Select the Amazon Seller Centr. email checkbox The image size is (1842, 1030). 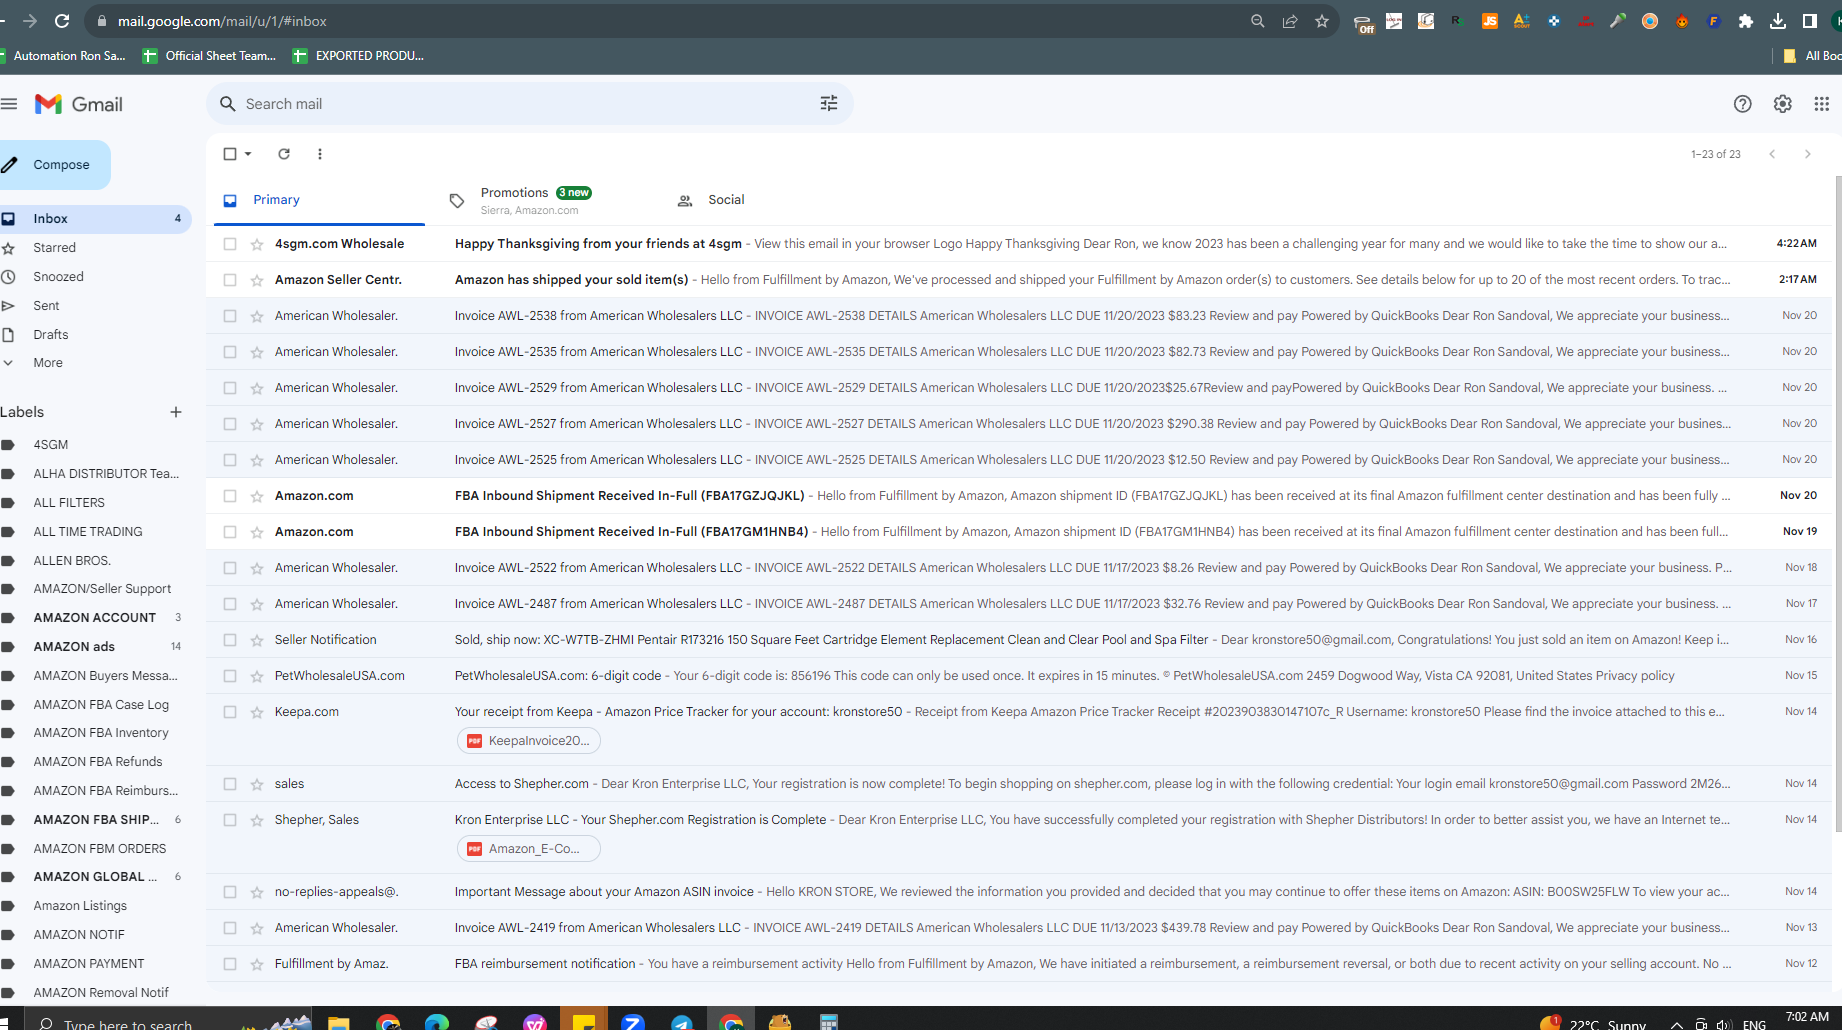coord(230,280)
